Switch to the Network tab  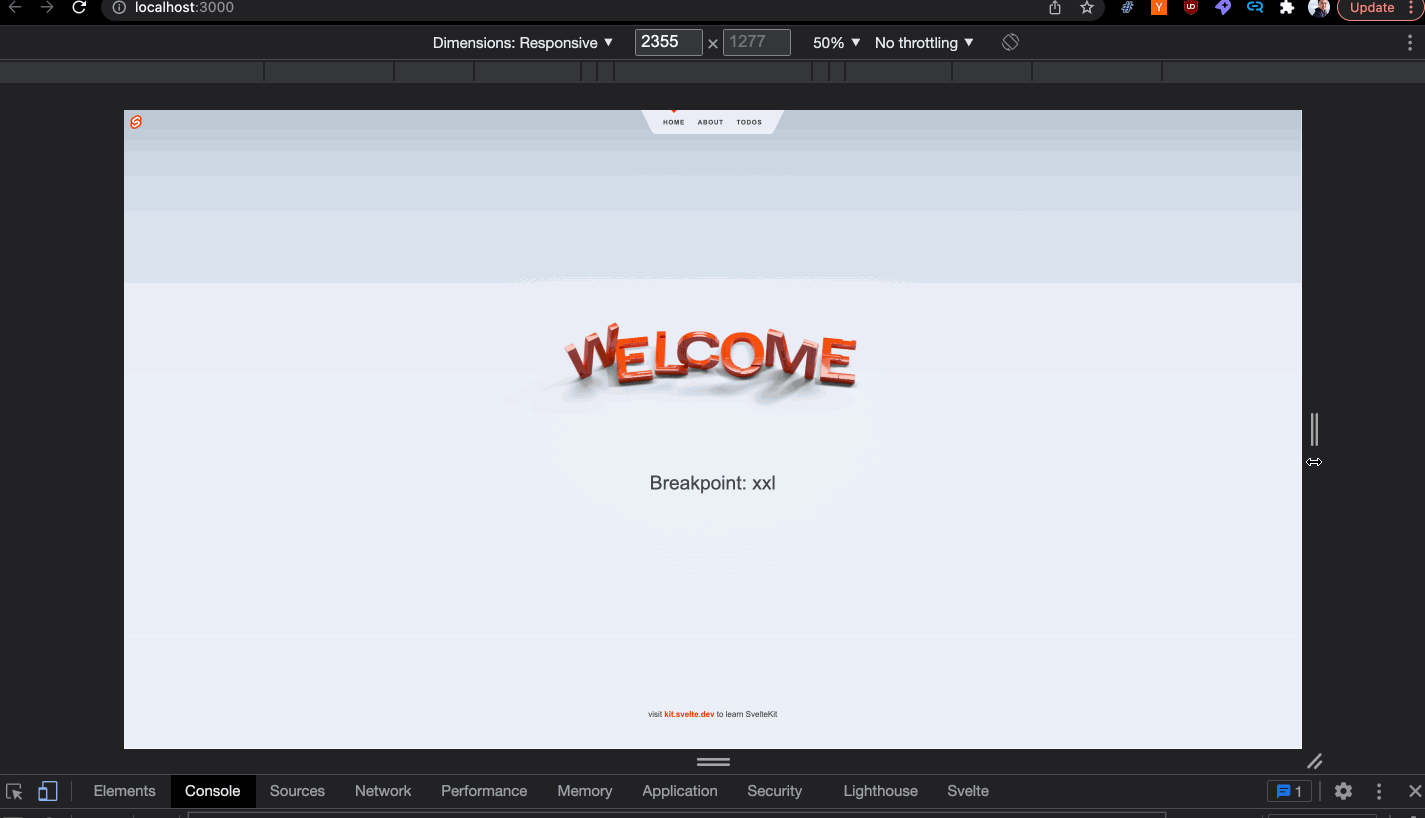383,791
